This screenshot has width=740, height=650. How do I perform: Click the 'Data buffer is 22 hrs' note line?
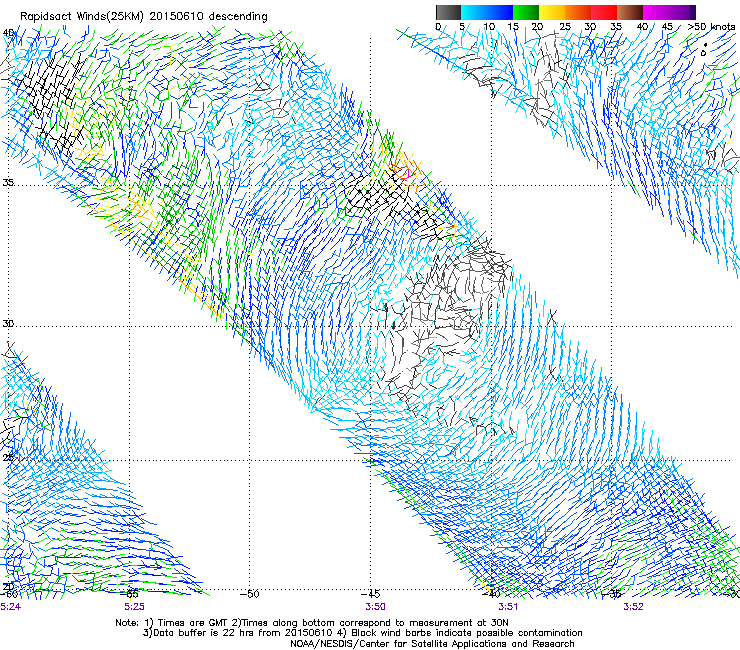[362, 633]
